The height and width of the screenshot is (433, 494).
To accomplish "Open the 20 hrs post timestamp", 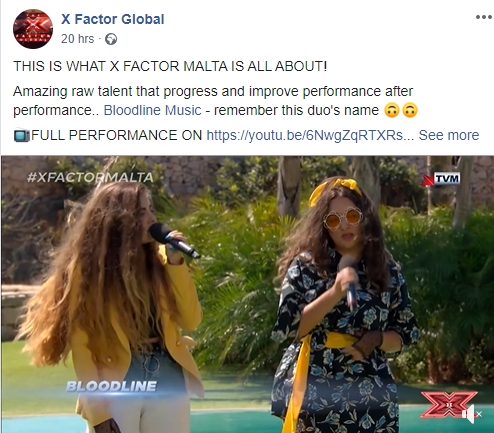I will 77,39.
